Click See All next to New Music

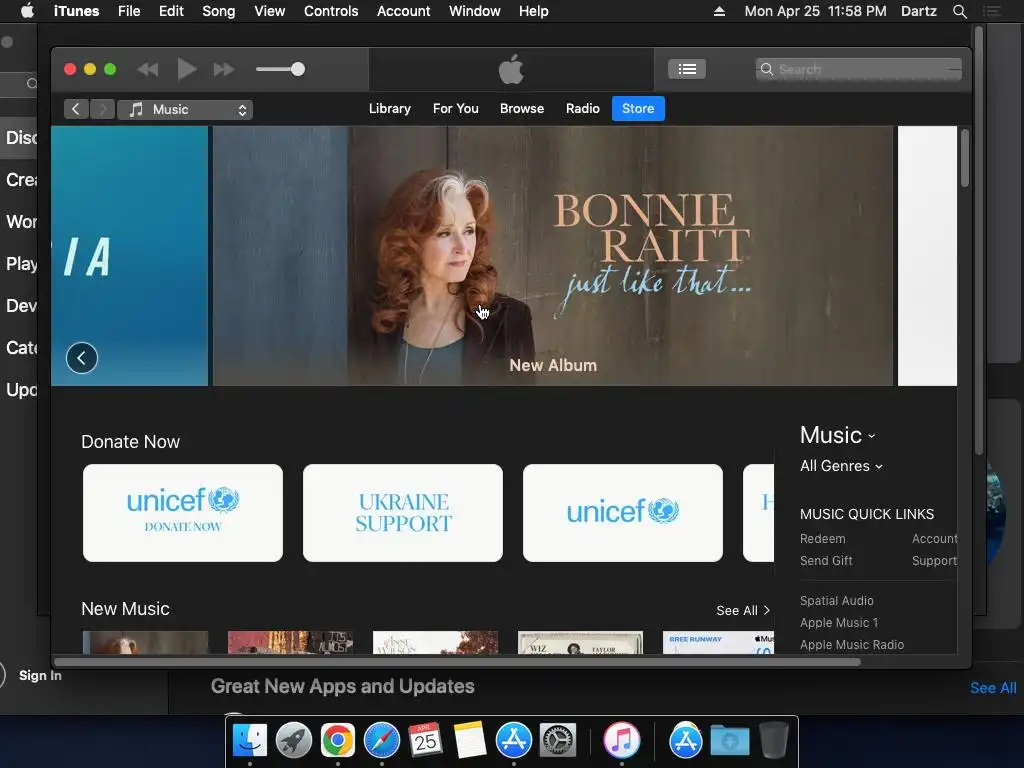(743, 610)
